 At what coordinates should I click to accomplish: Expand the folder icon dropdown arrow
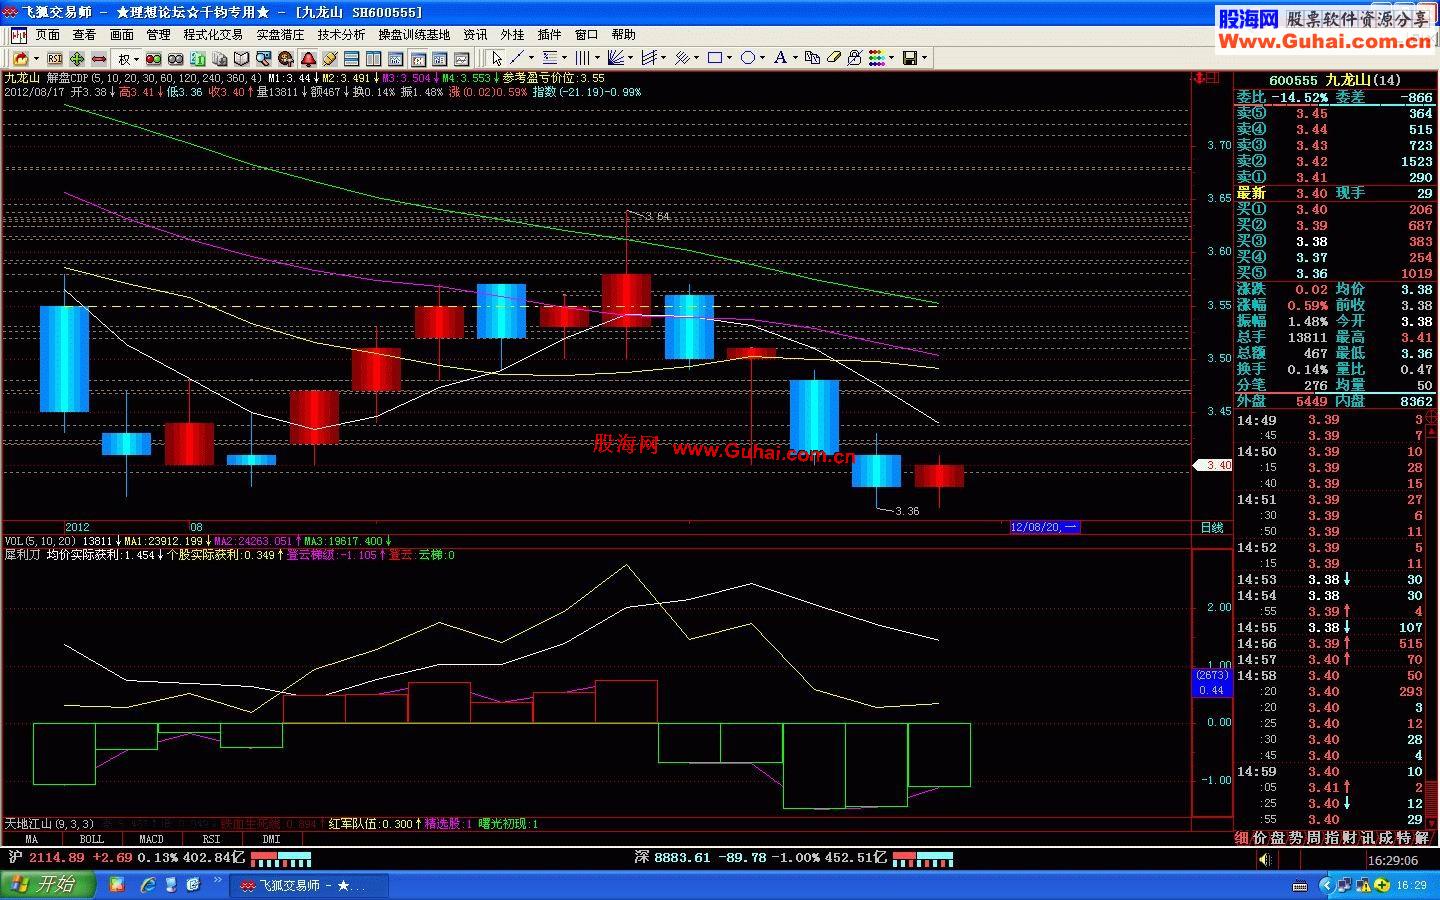pyautogui.click(x=36, y=59)
